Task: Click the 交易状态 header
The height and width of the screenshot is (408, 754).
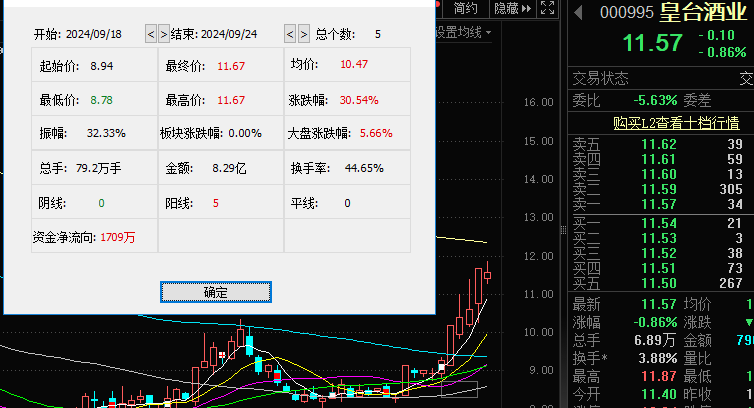Action: point(601,78)
